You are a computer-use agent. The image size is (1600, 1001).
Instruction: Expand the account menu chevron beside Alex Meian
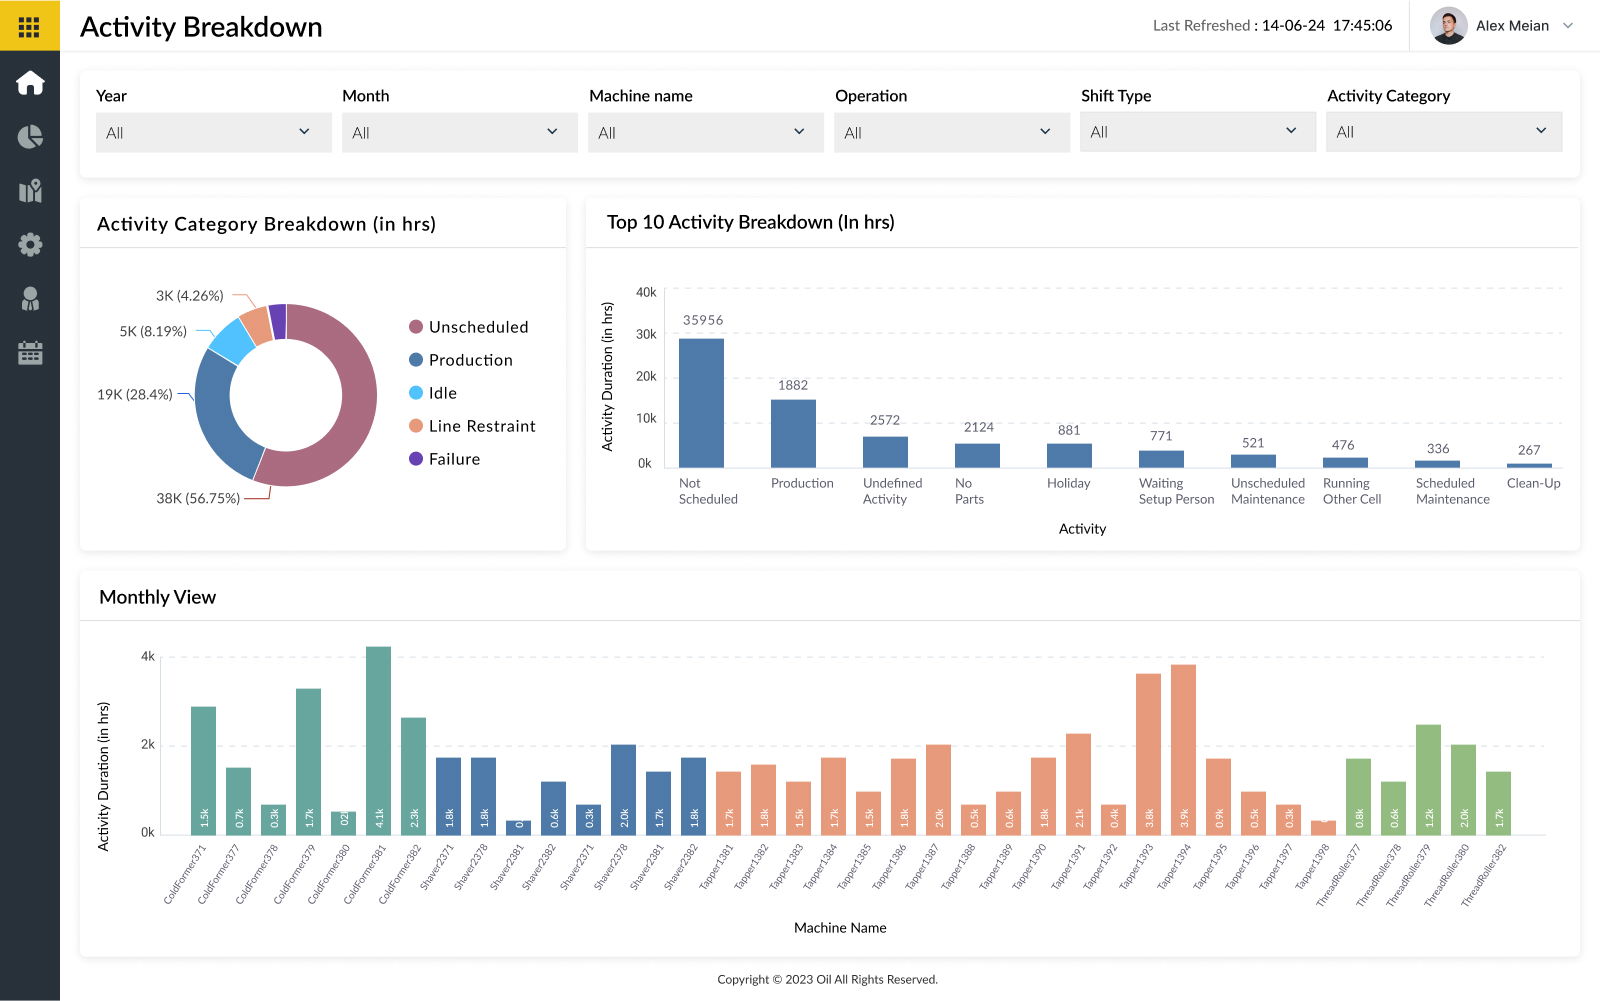coord(1568,26)
